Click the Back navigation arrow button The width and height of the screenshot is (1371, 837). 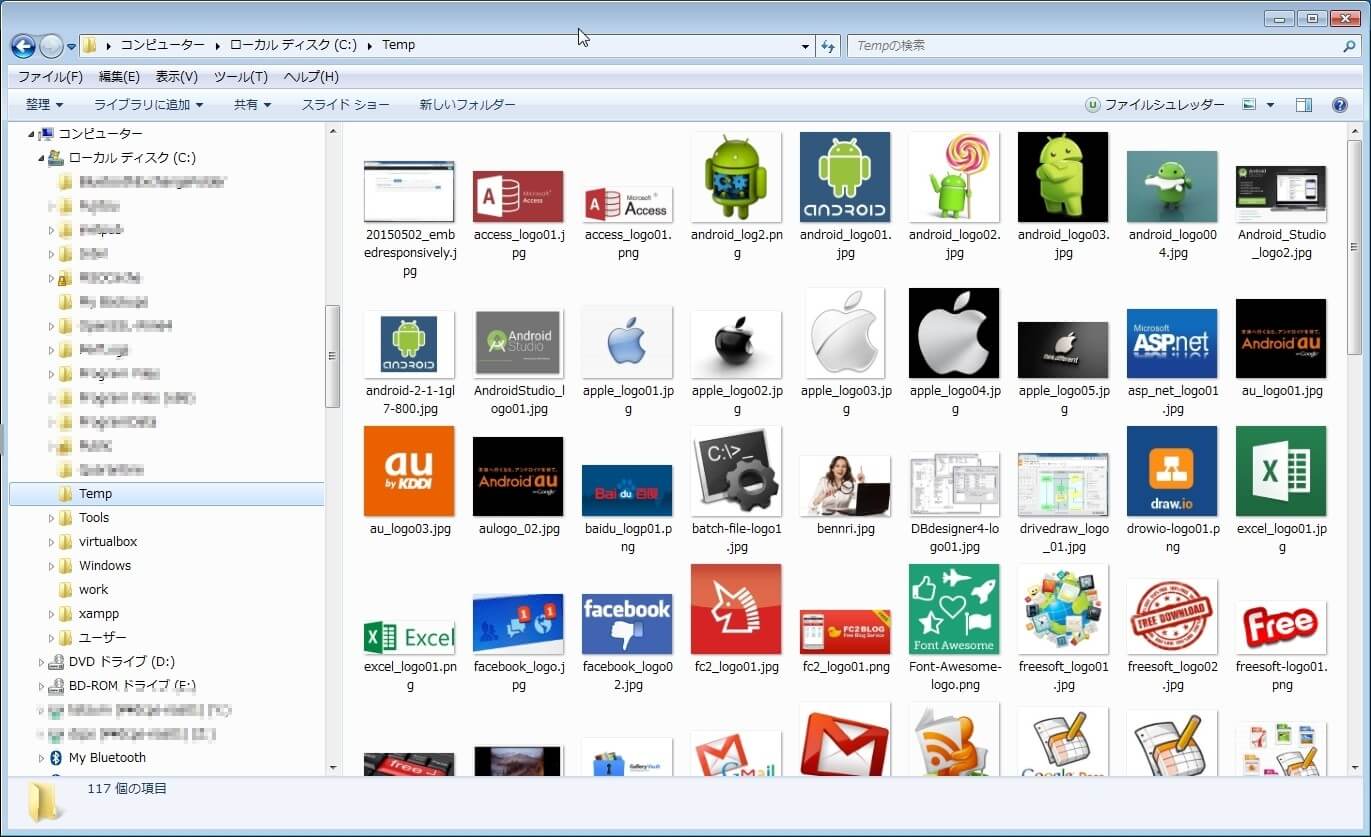pos(23,46)
